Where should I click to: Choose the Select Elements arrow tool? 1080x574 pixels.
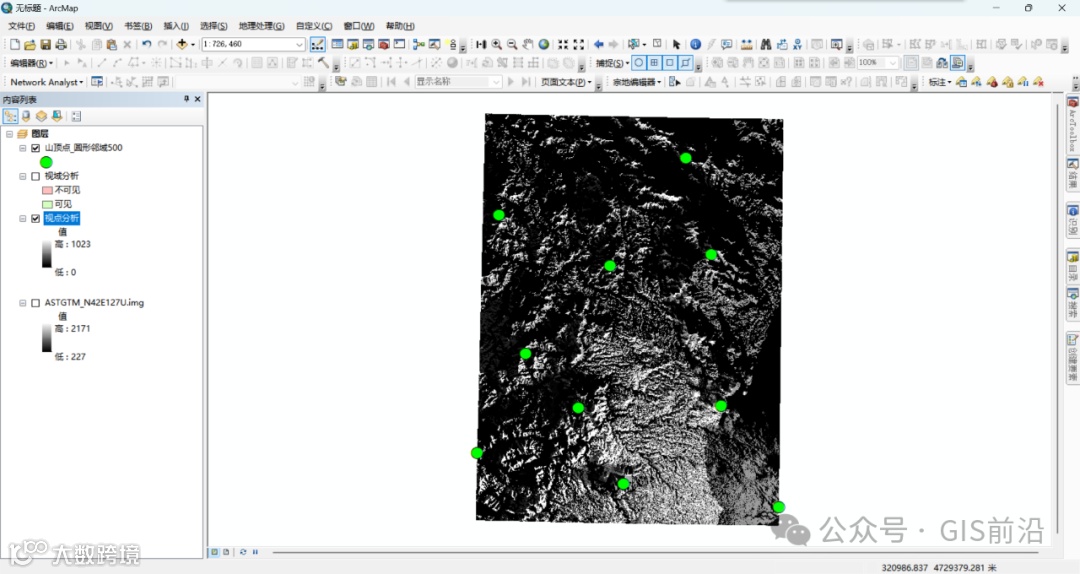(676, 44)
